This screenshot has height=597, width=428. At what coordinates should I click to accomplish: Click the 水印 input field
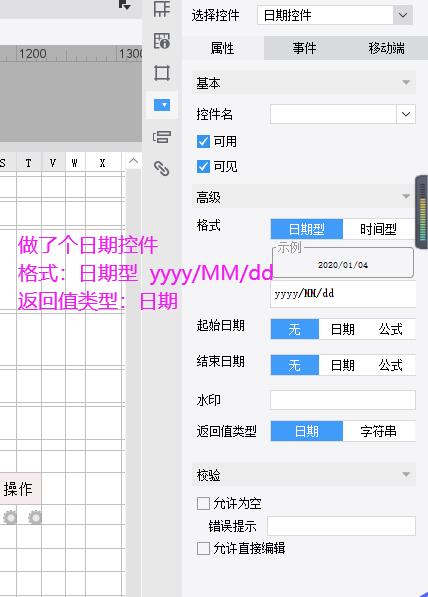[343, 400]
